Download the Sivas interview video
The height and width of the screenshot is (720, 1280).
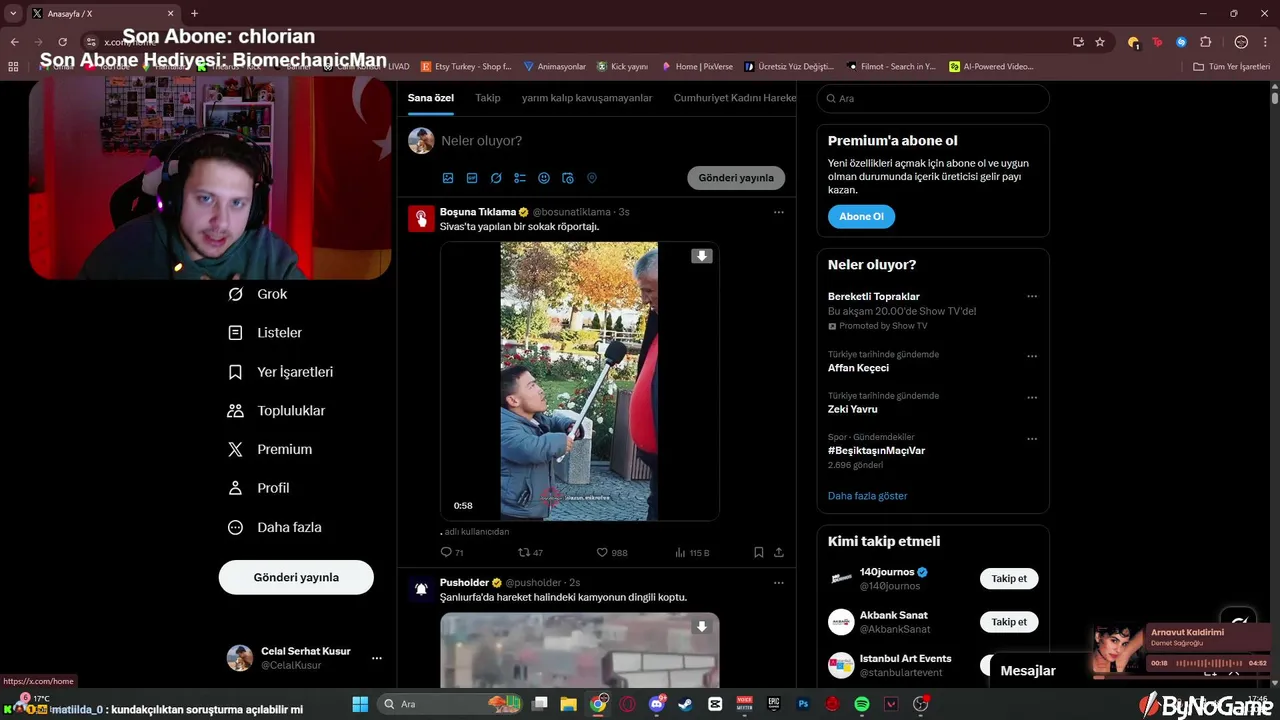coord(702,256)
